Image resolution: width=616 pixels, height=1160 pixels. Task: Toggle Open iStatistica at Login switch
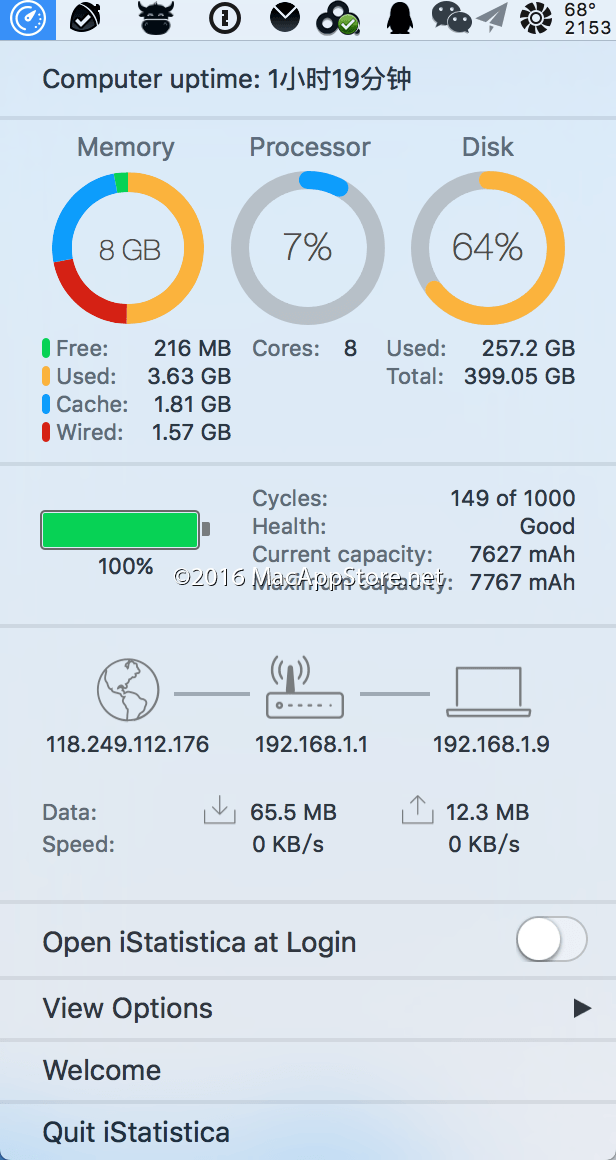(551, 940)
